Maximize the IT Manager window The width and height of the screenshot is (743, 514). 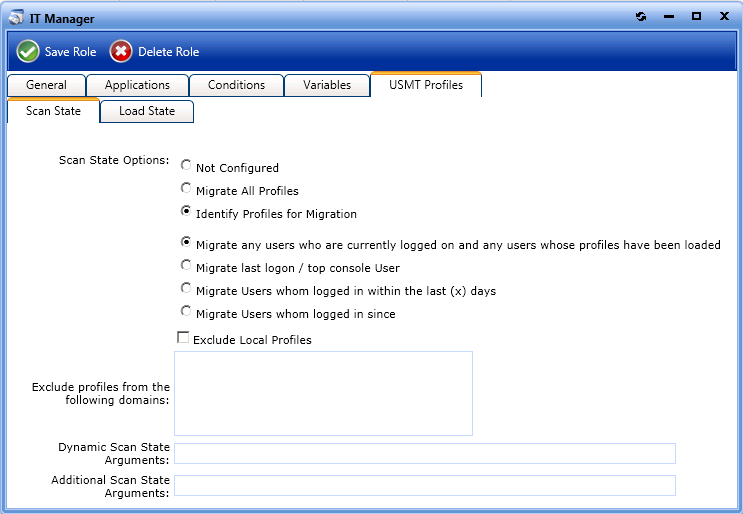pos(696,16)
